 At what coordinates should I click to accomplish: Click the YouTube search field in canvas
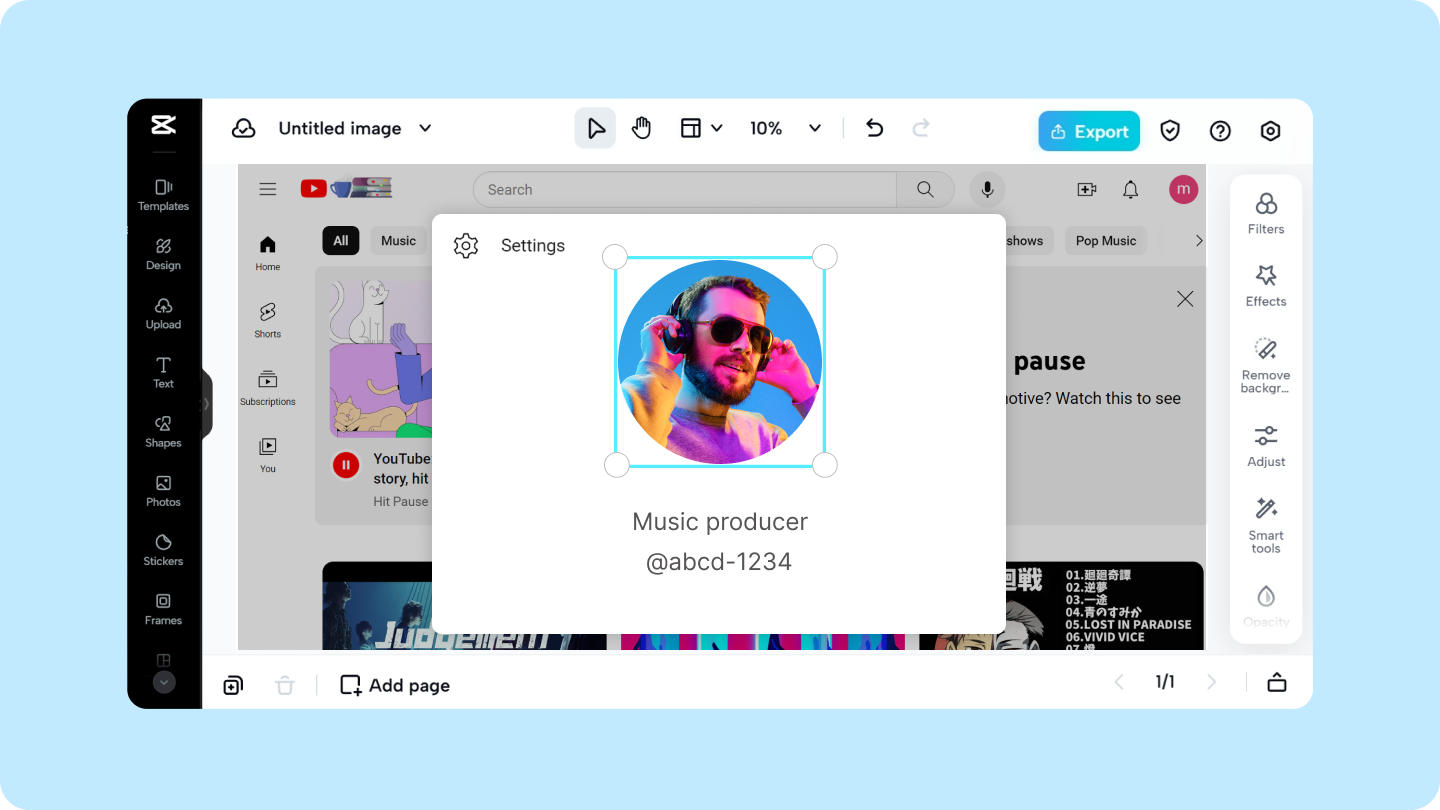(685, 189)
